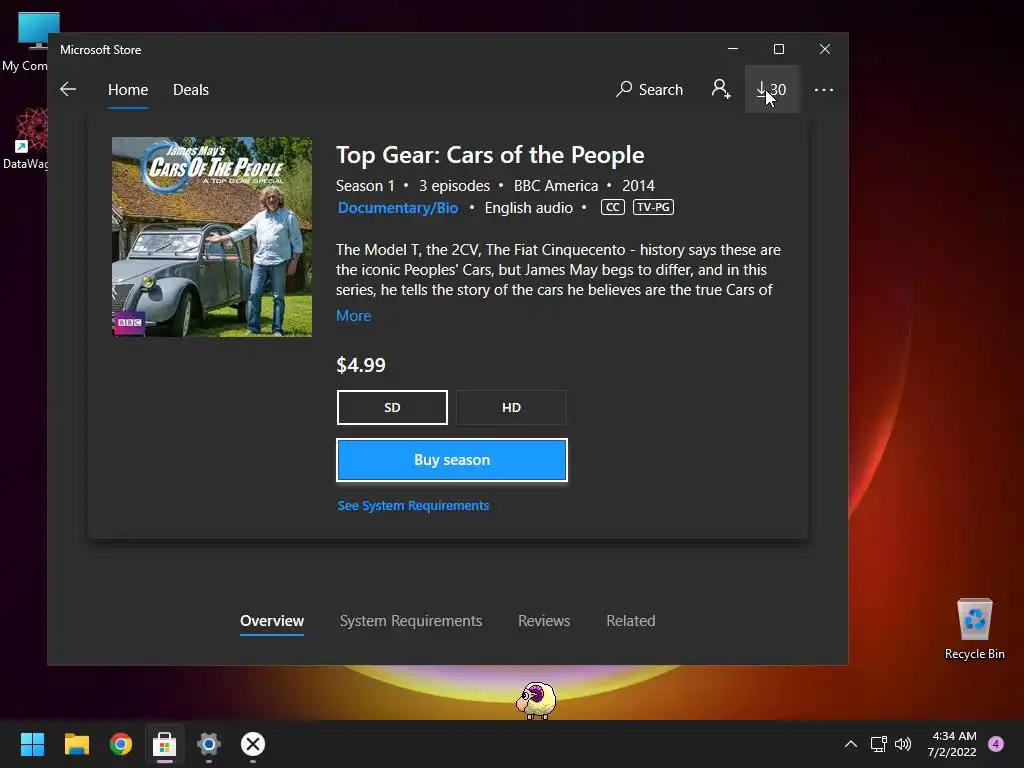The height and width of the screenshot is (768, 1024).
Task: Click the CC closed captions badge
Action: [x=613, y=207]
